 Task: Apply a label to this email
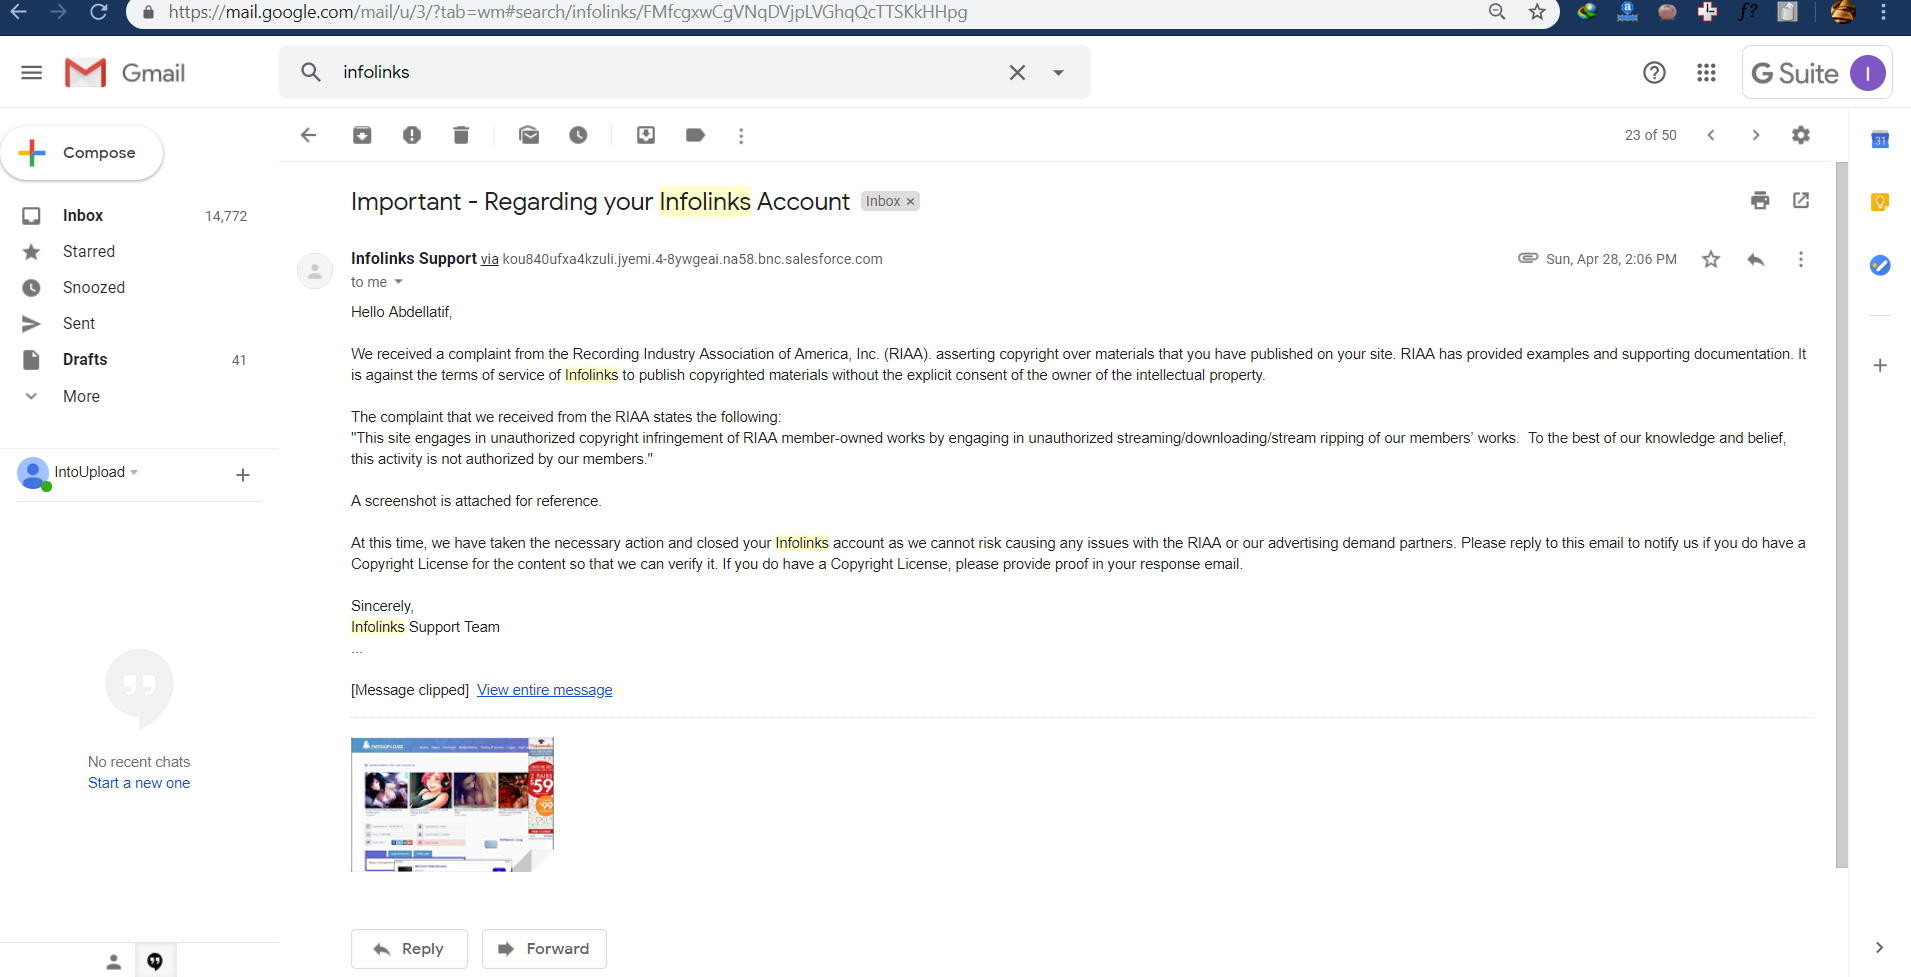pyautogui.click(x=695, y=135)
